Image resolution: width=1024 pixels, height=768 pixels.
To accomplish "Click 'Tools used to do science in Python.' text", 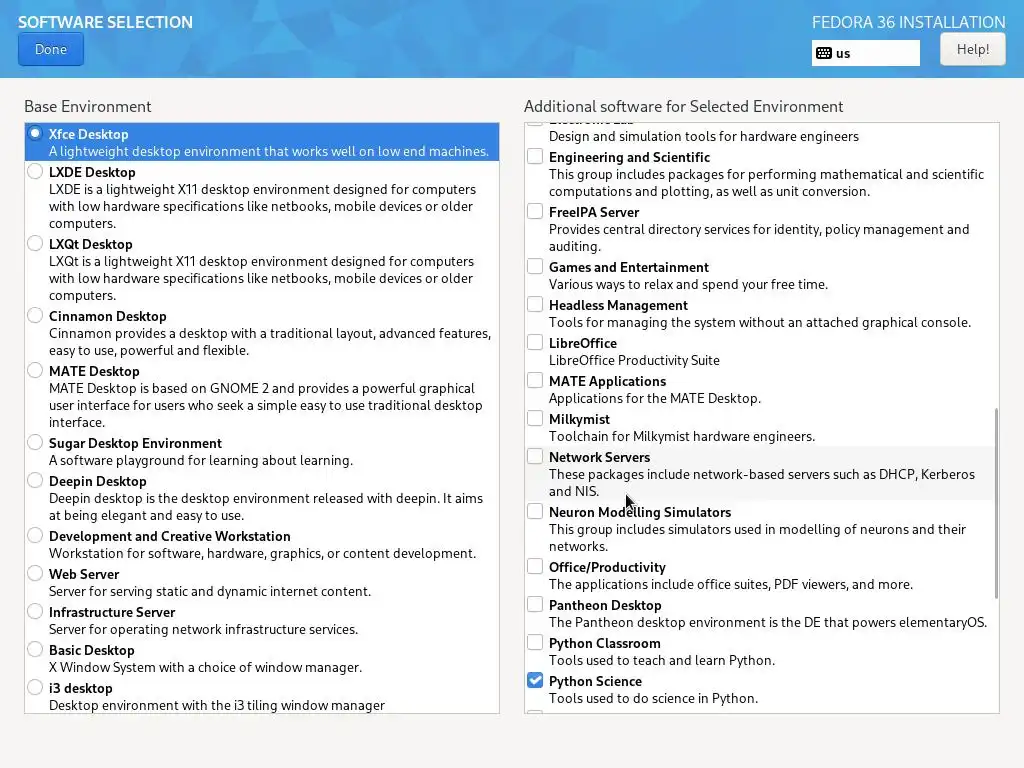I will [x=653, y=699].
